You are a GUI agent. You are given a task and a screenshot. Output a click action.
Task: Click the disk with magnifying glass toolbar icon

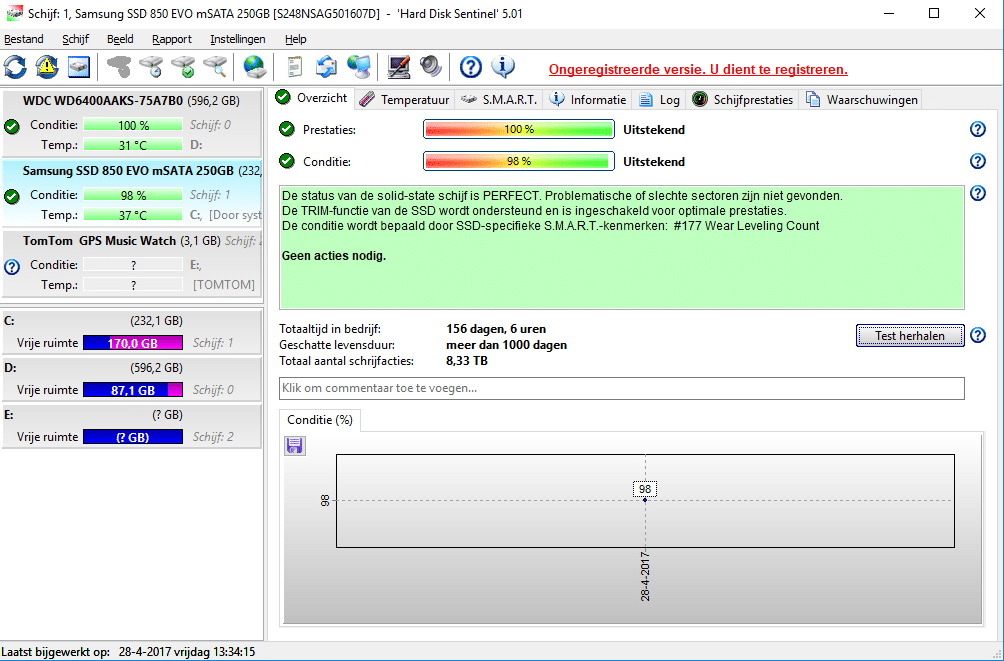[216, 67]
